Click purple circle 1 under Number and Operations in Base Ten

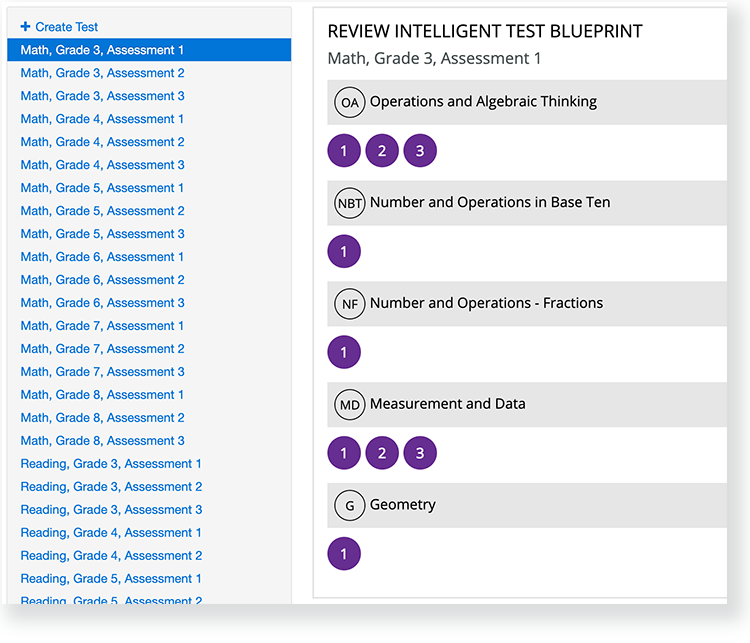coord(344,252)
